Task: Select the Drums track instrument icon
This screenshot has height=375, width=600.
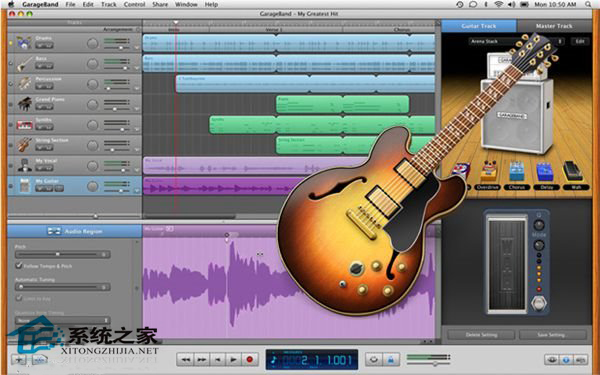Action: click(24, 43)
